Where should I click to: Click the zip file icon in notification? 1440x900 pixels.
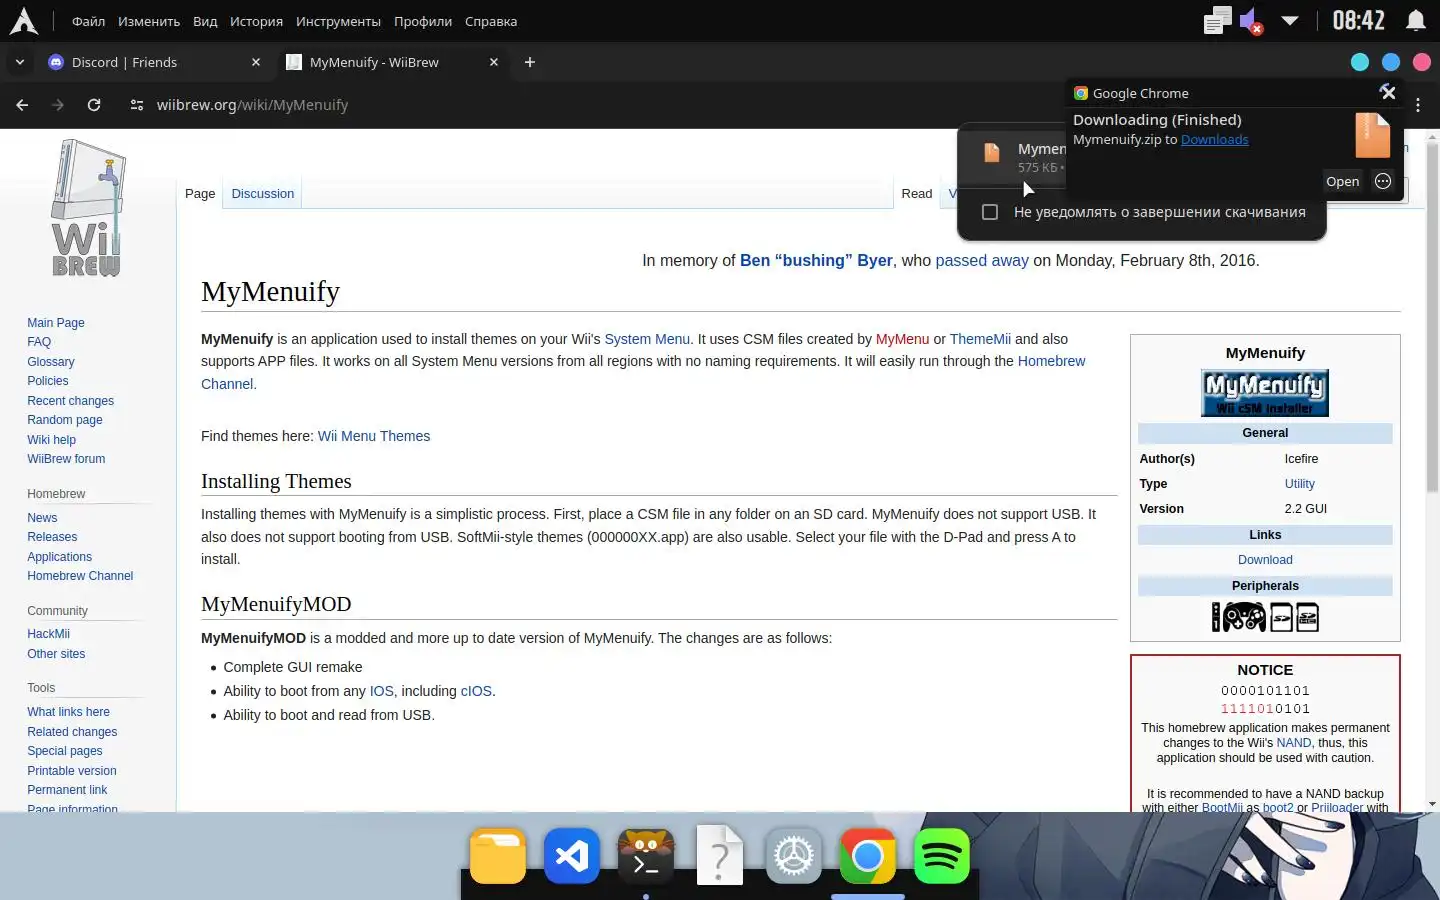[x=1372, y=135]
